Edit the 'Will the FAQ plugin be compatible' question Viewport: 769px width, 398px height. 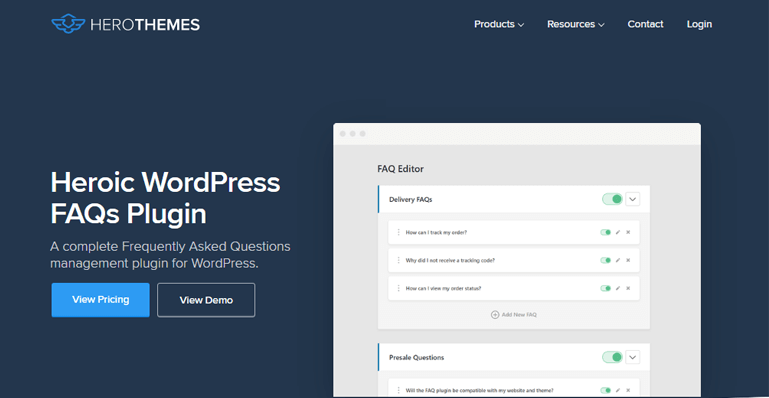618,391
